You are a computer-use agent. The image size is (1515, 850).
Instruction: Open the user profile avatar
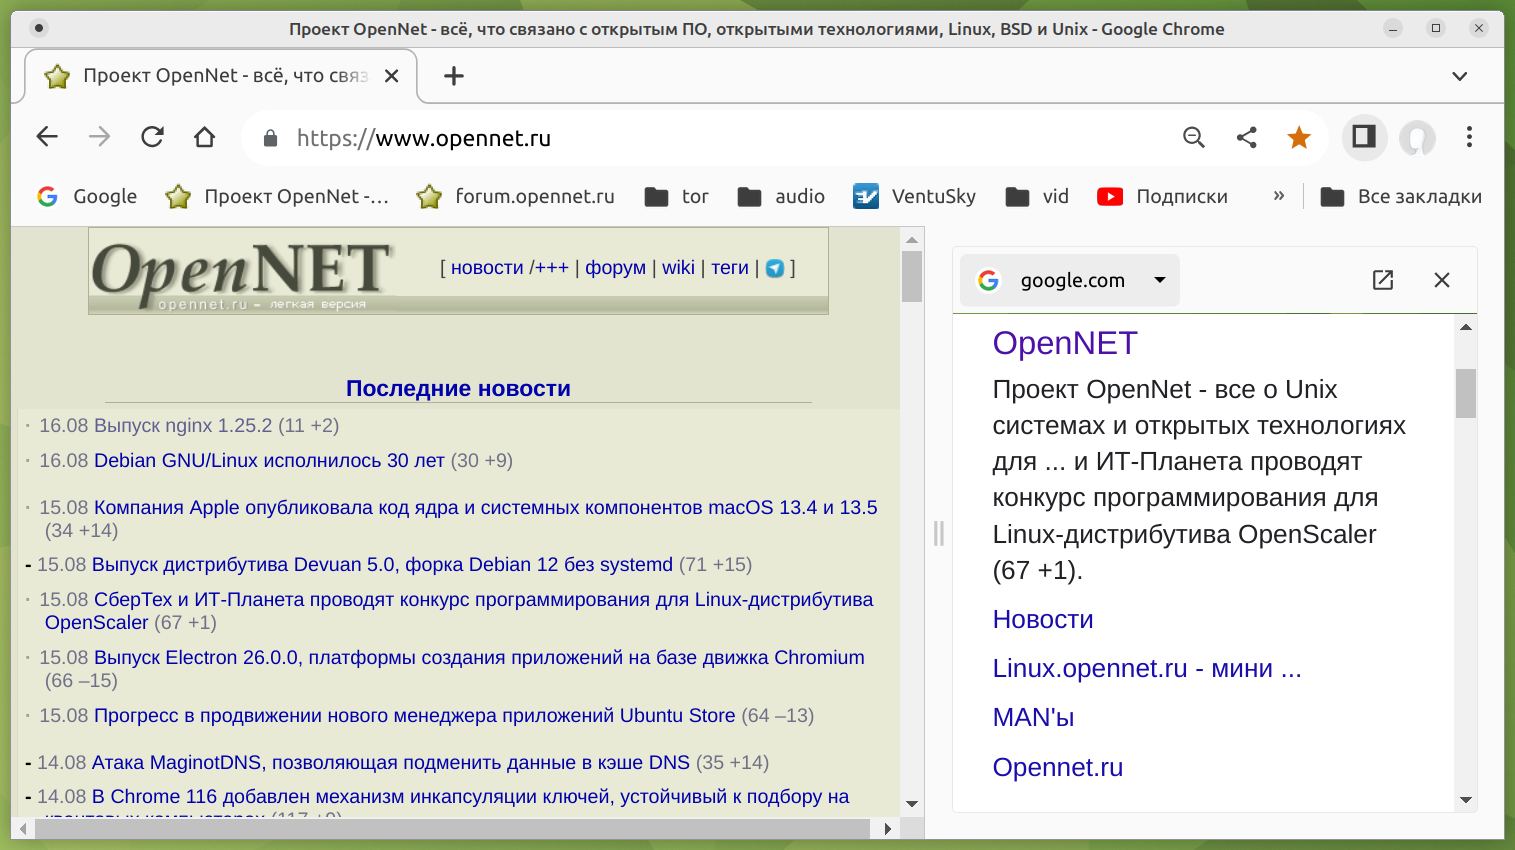(1417, 137)
